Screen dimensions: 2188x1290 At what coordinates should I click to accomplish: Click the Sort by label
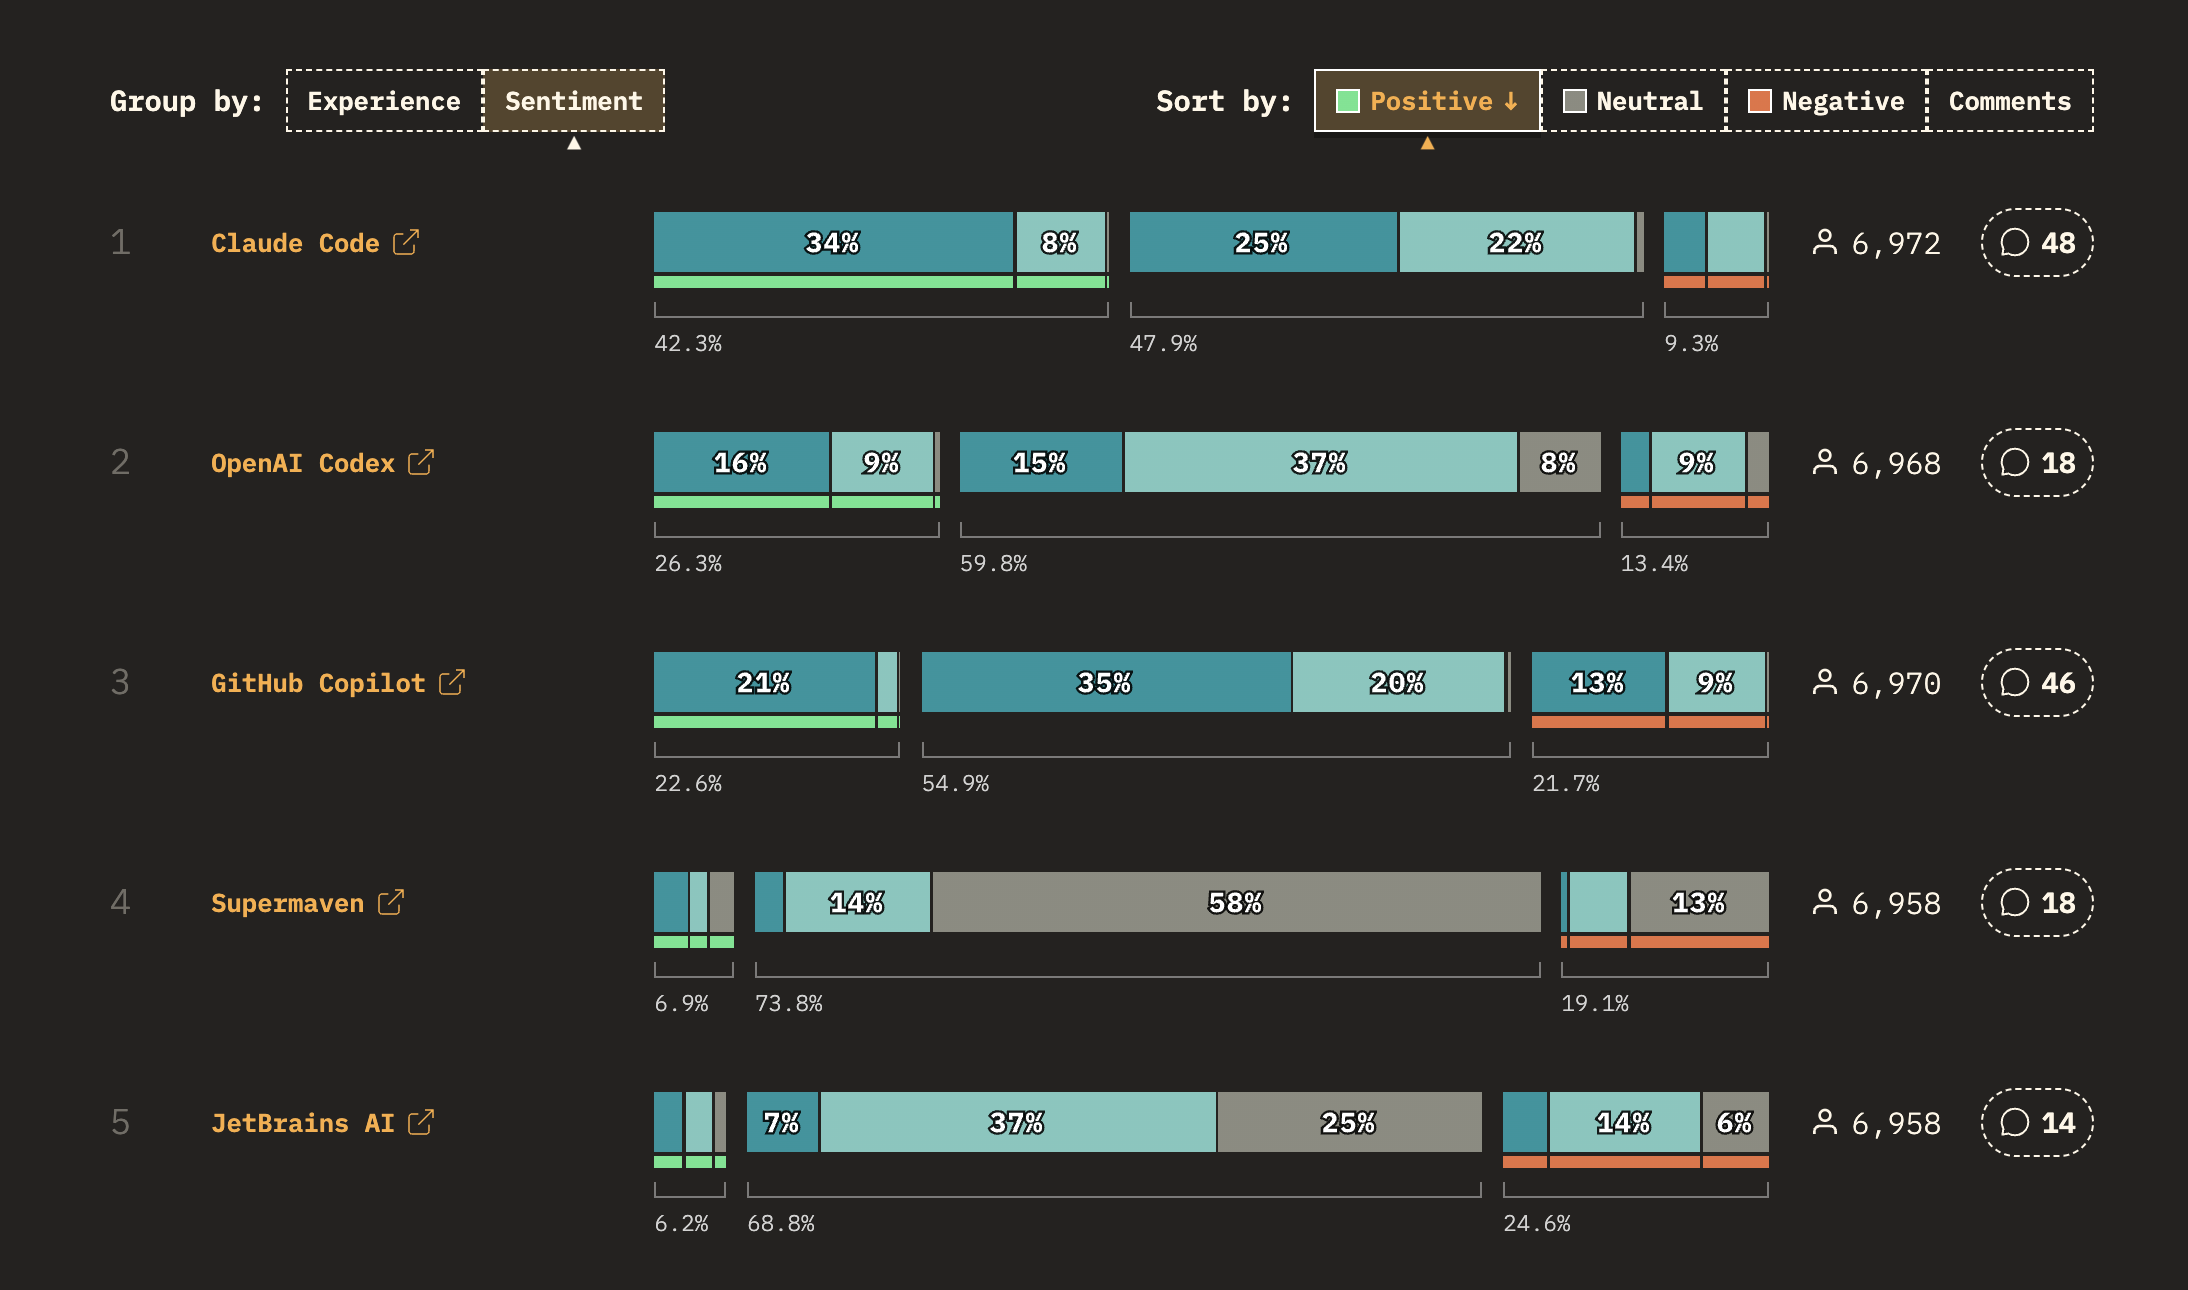click(x=1224, y=101)
